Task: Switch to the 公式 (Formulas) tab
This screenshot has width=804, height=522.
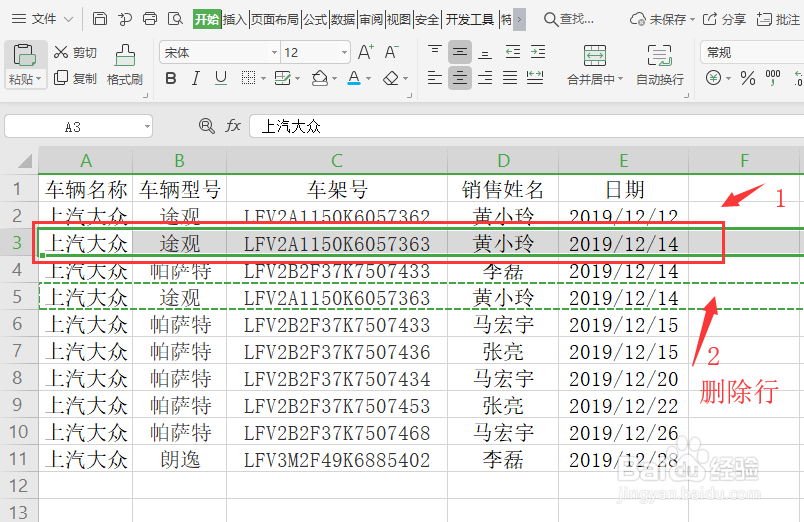Action: 315,19
